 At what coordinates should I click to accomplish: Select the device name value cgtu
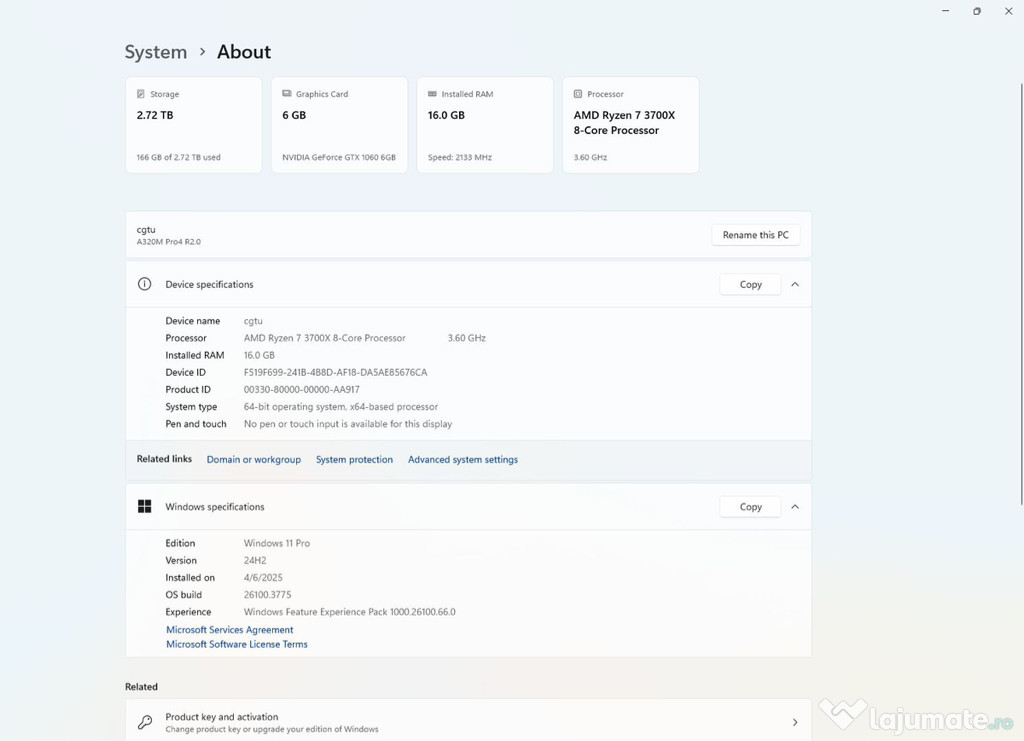(253, 321)
